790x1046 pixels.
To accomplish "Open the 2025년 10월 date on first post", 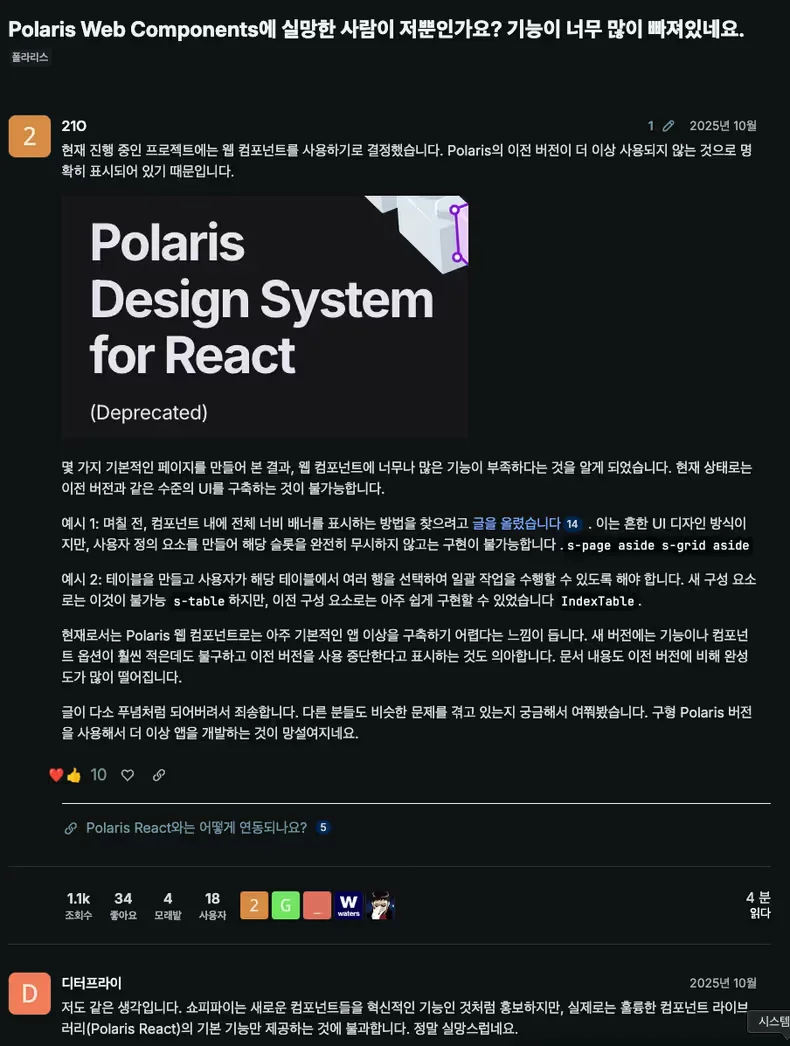I will [723, 125].
